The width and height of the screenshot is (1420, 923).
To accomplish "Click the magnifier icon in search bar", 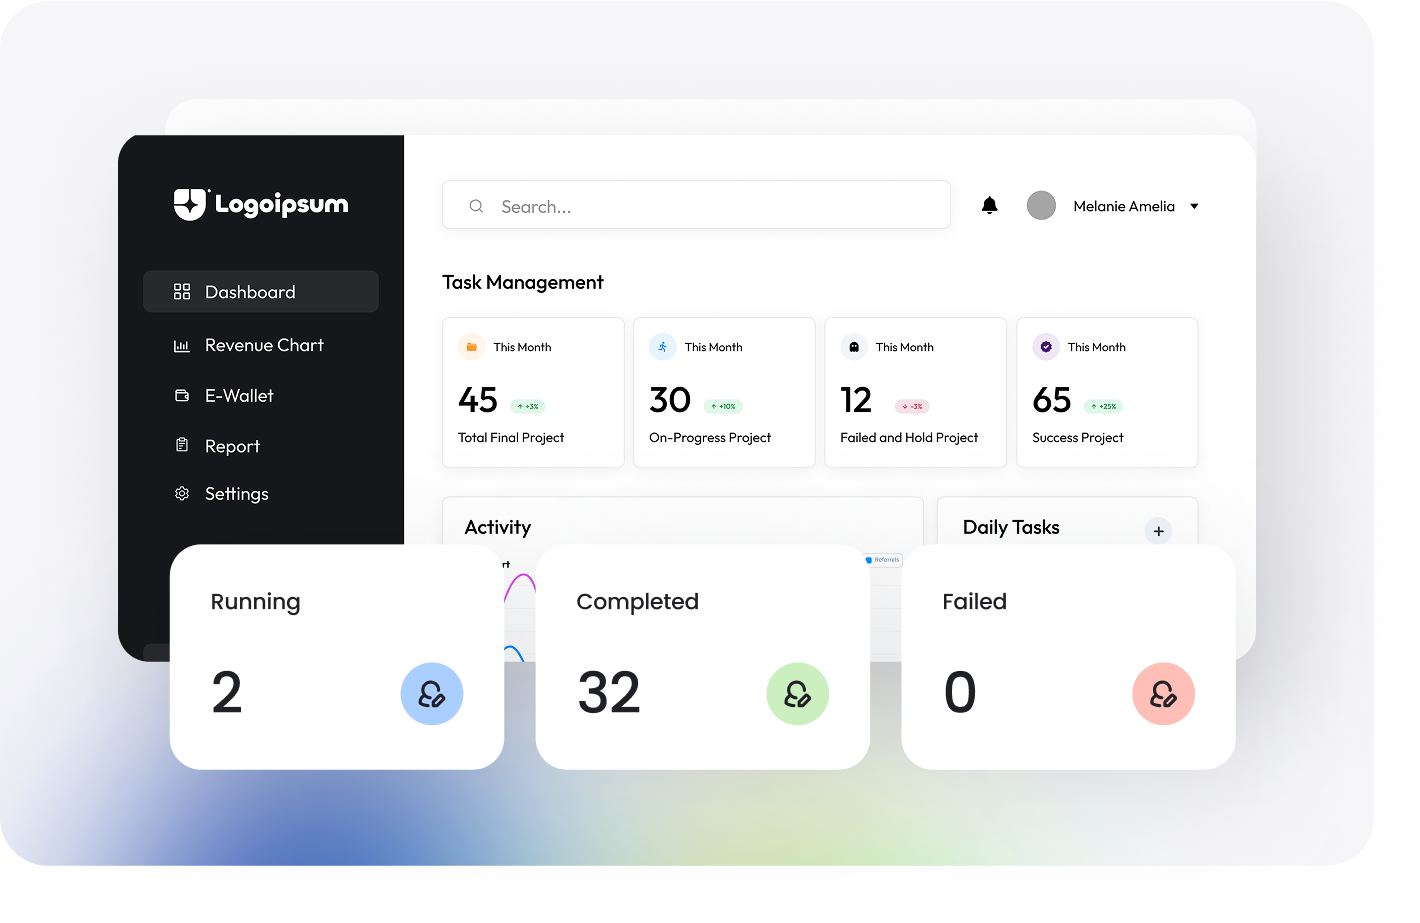I will (477, 206).
